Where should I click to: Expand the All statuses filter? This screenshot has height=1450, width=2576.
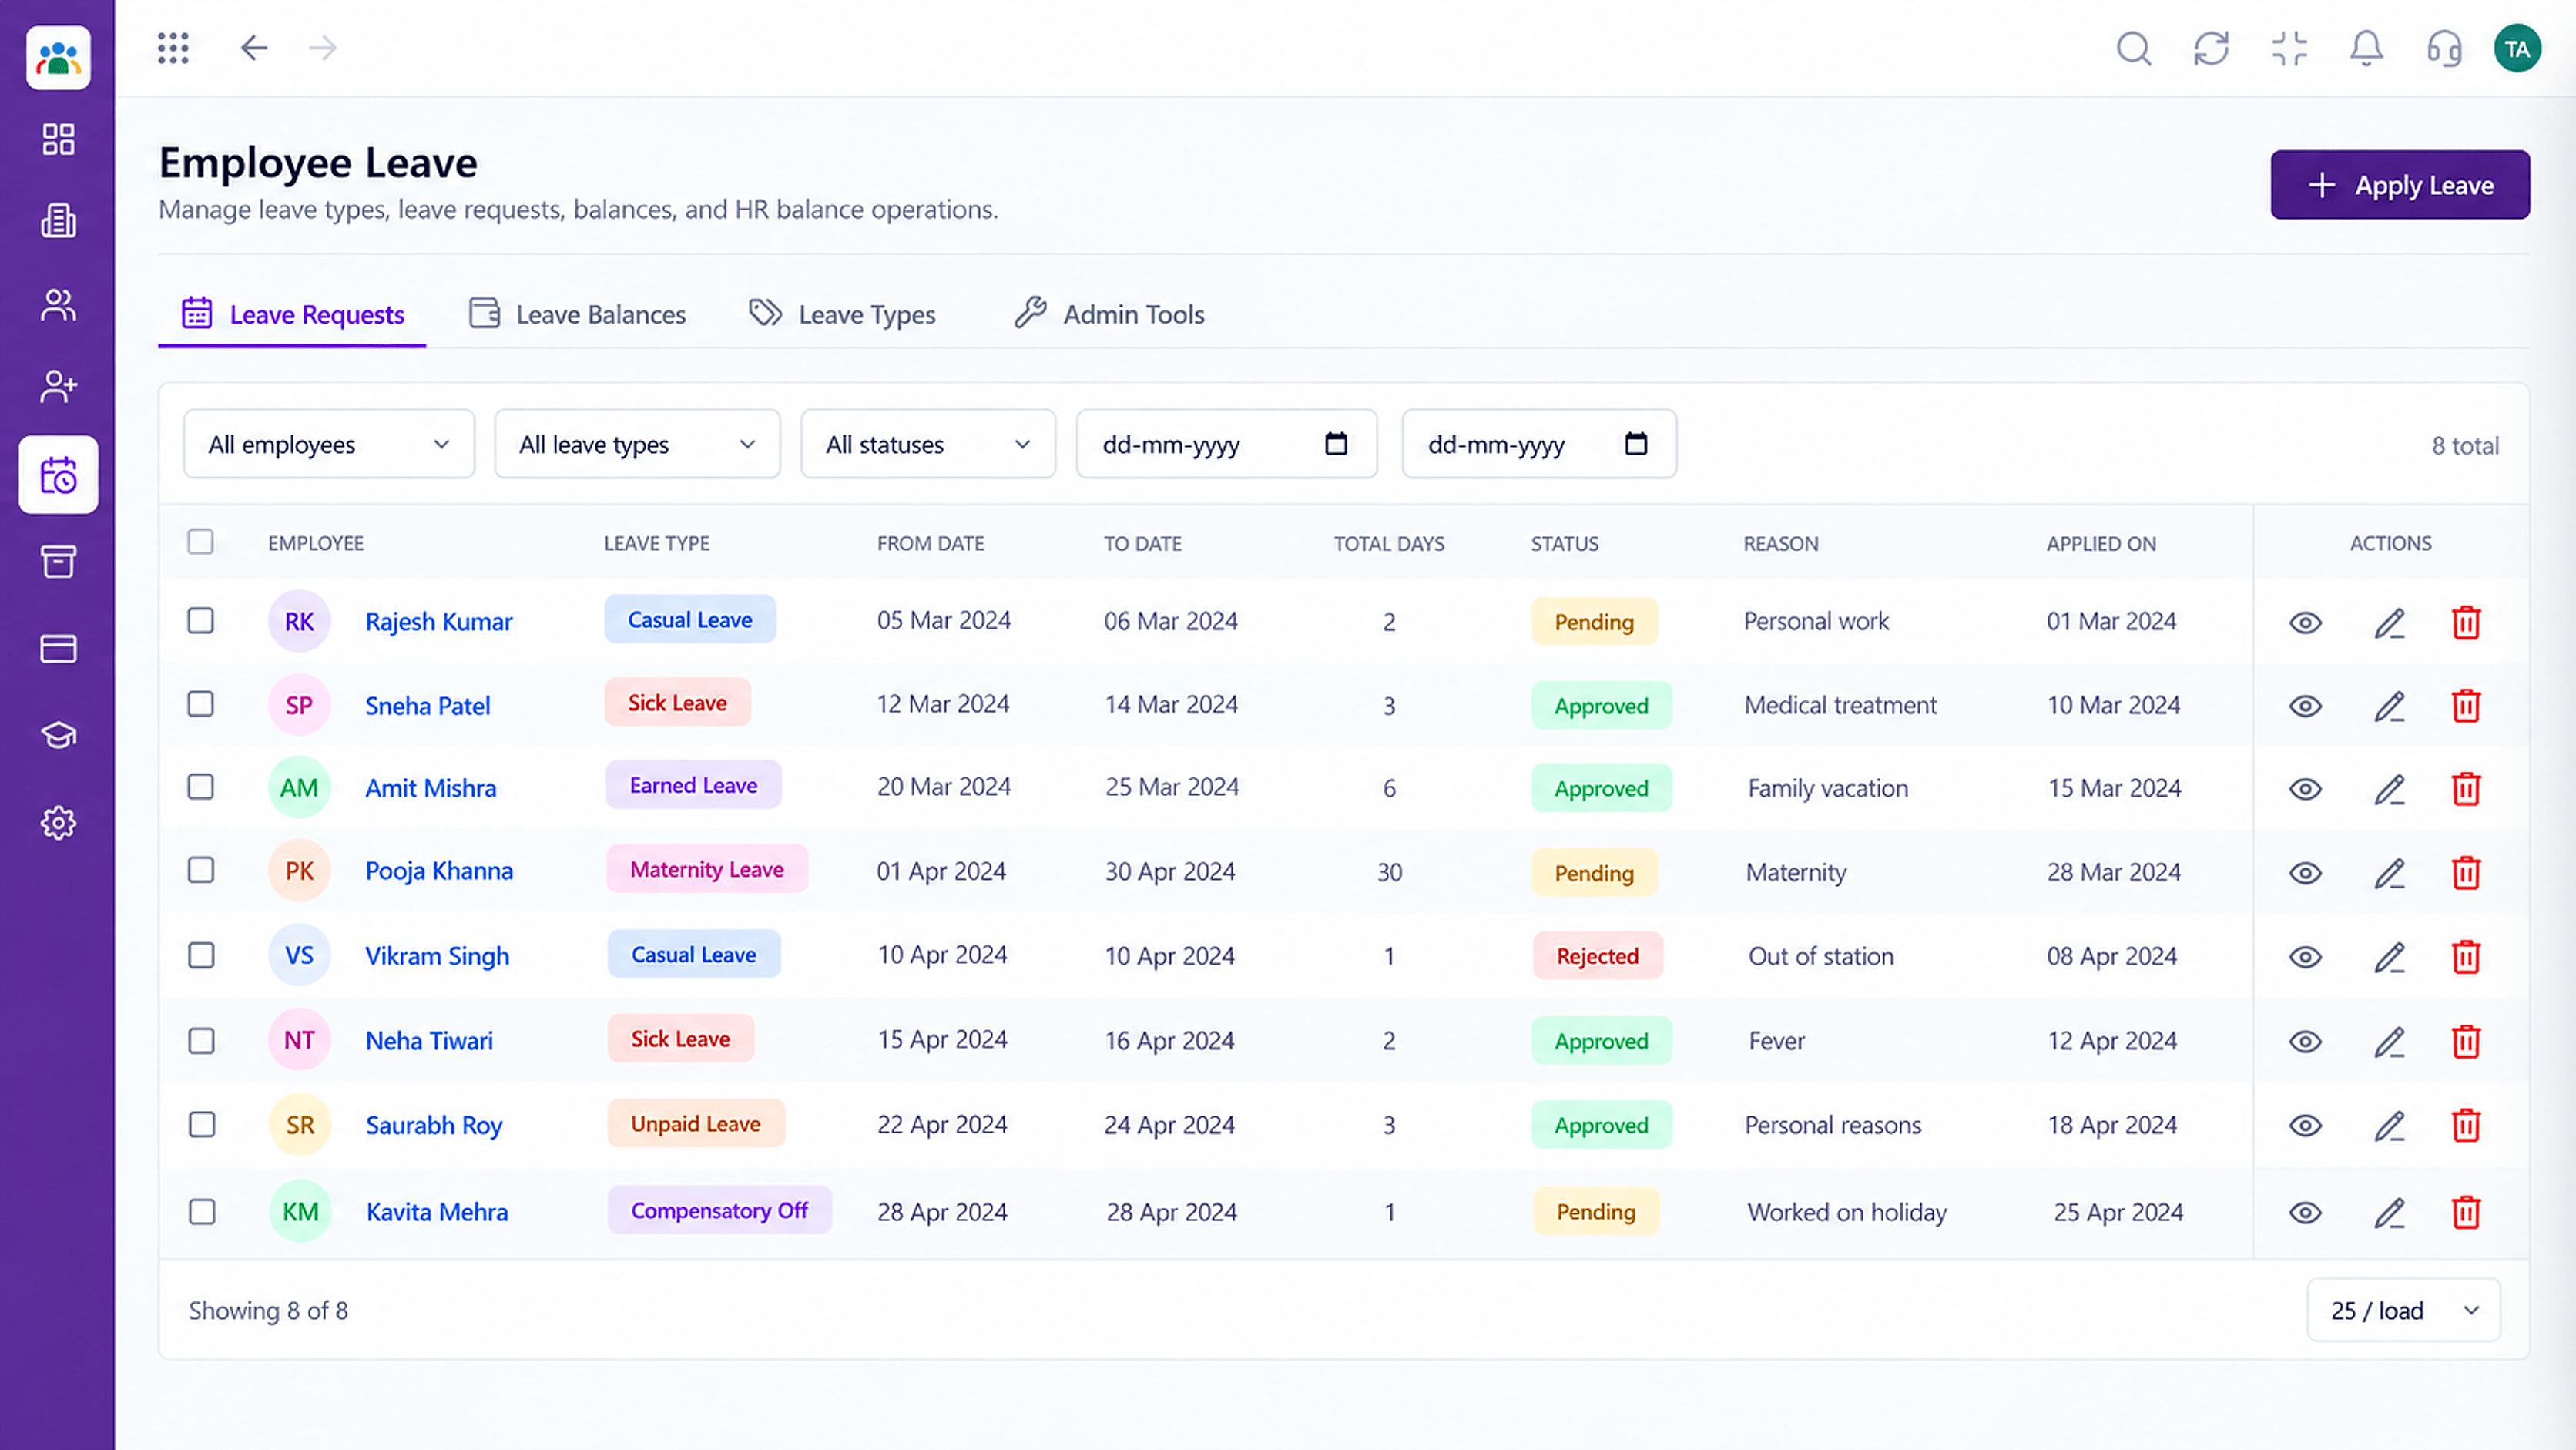coord(928,444)
